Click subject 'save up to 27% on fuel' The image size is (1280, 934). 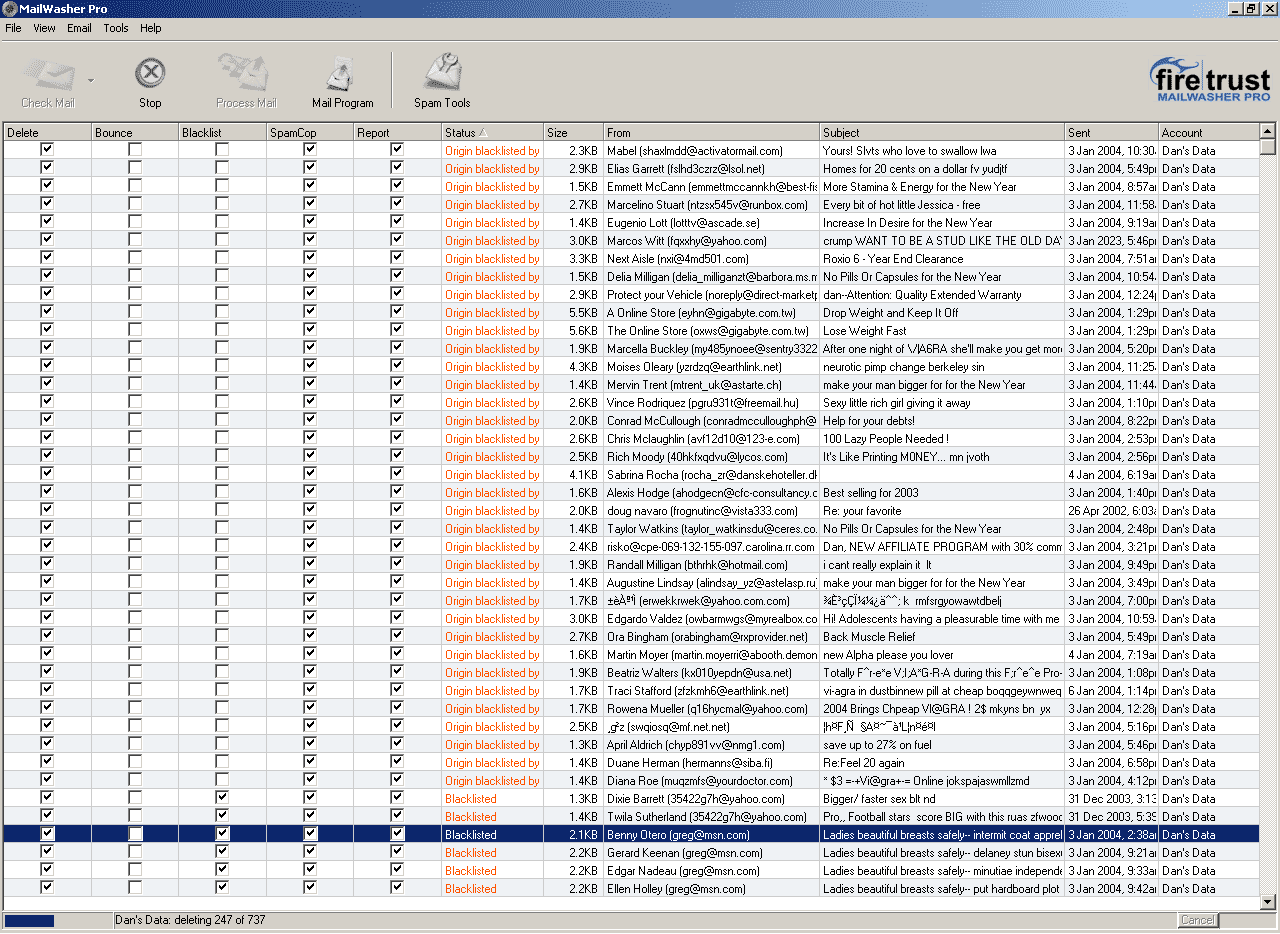click(x=877, y=745)
